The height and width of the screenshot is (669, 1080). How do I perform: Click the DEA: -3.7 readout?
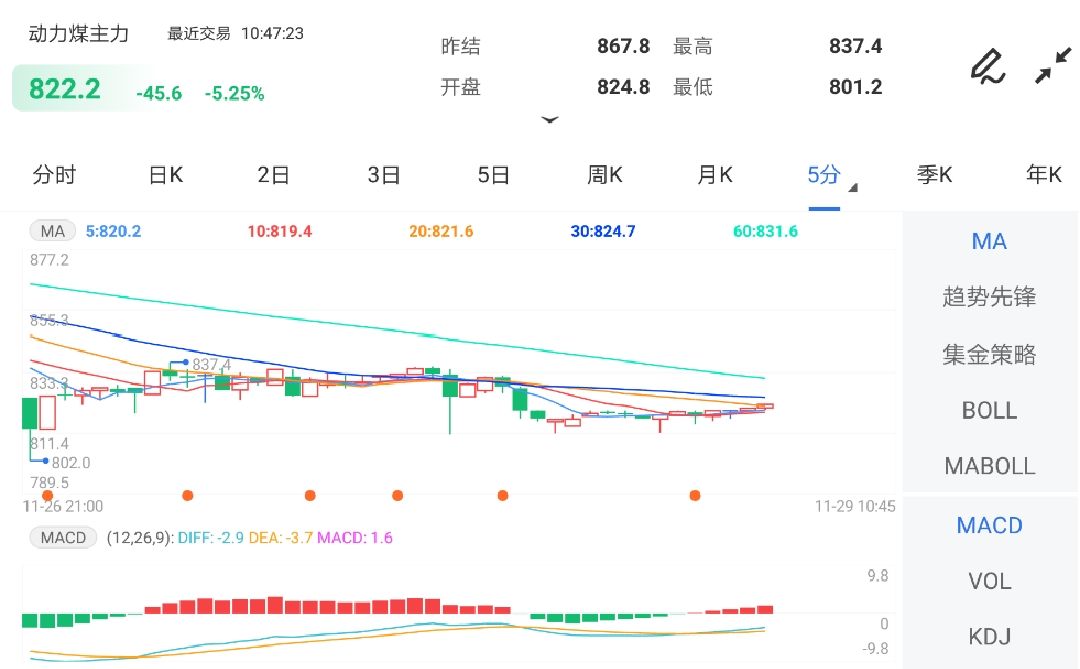[280, 538]
